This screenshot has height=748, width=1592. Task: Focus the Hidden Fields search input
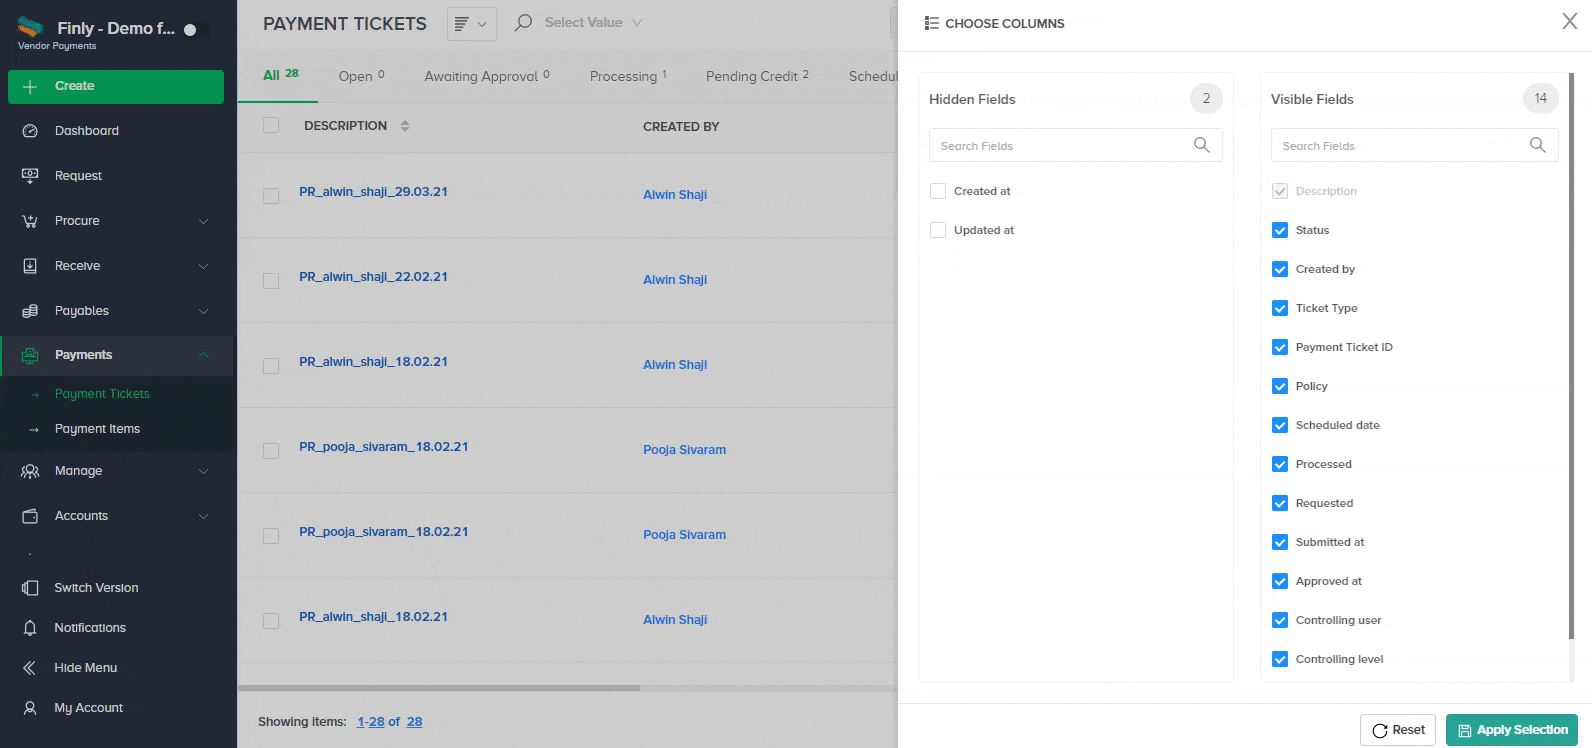(1061, 145)
